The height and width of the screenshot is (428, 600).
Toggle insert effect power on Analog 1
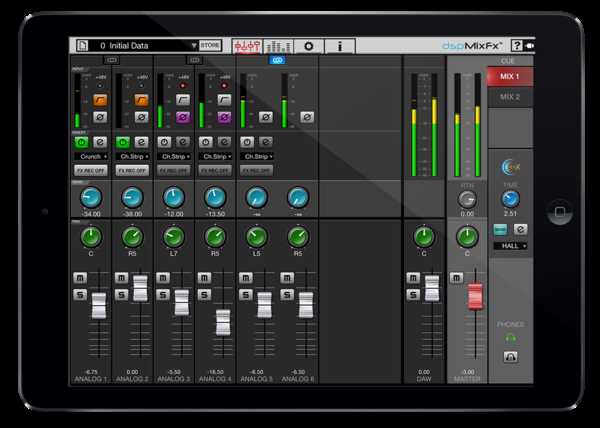pyautogui.click(x=81, y=142)
